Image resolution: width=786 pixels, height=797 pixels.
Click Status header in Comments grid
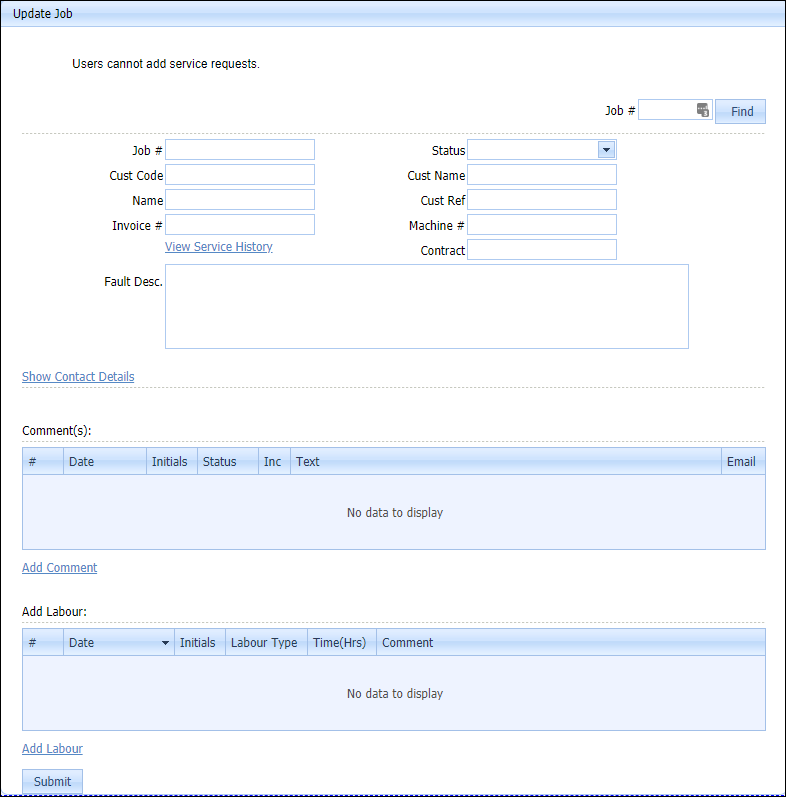[x=228, y=462]
